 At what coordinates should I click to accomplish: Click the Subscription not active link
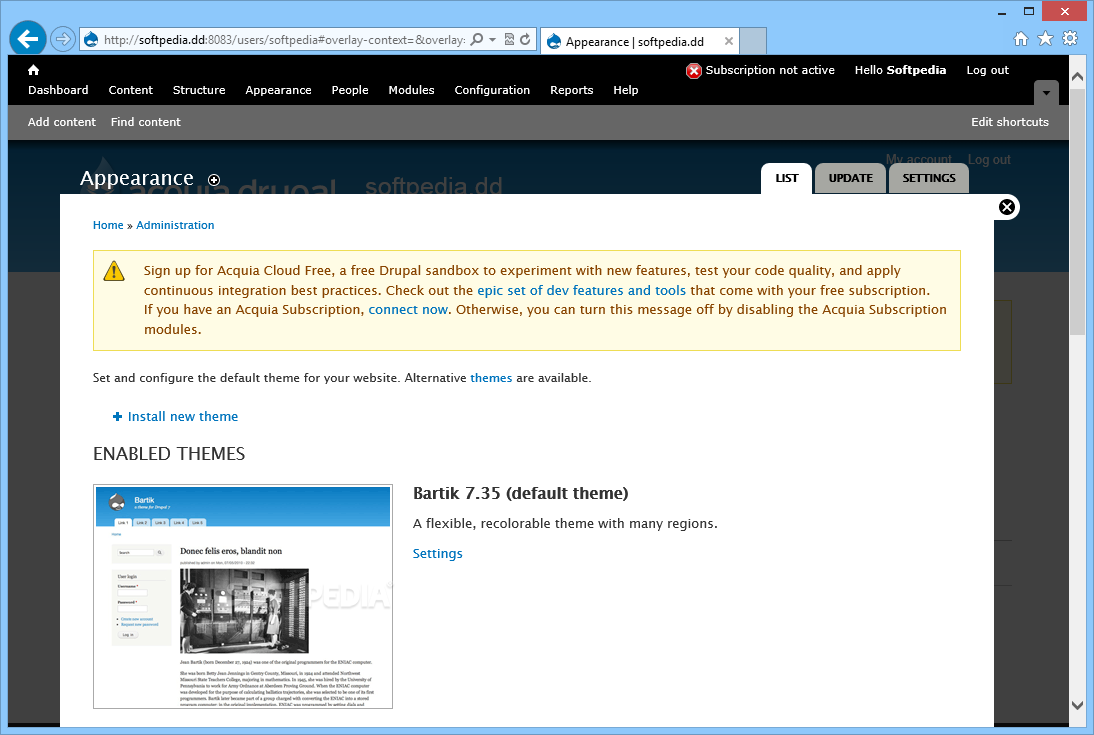[770, 70]
